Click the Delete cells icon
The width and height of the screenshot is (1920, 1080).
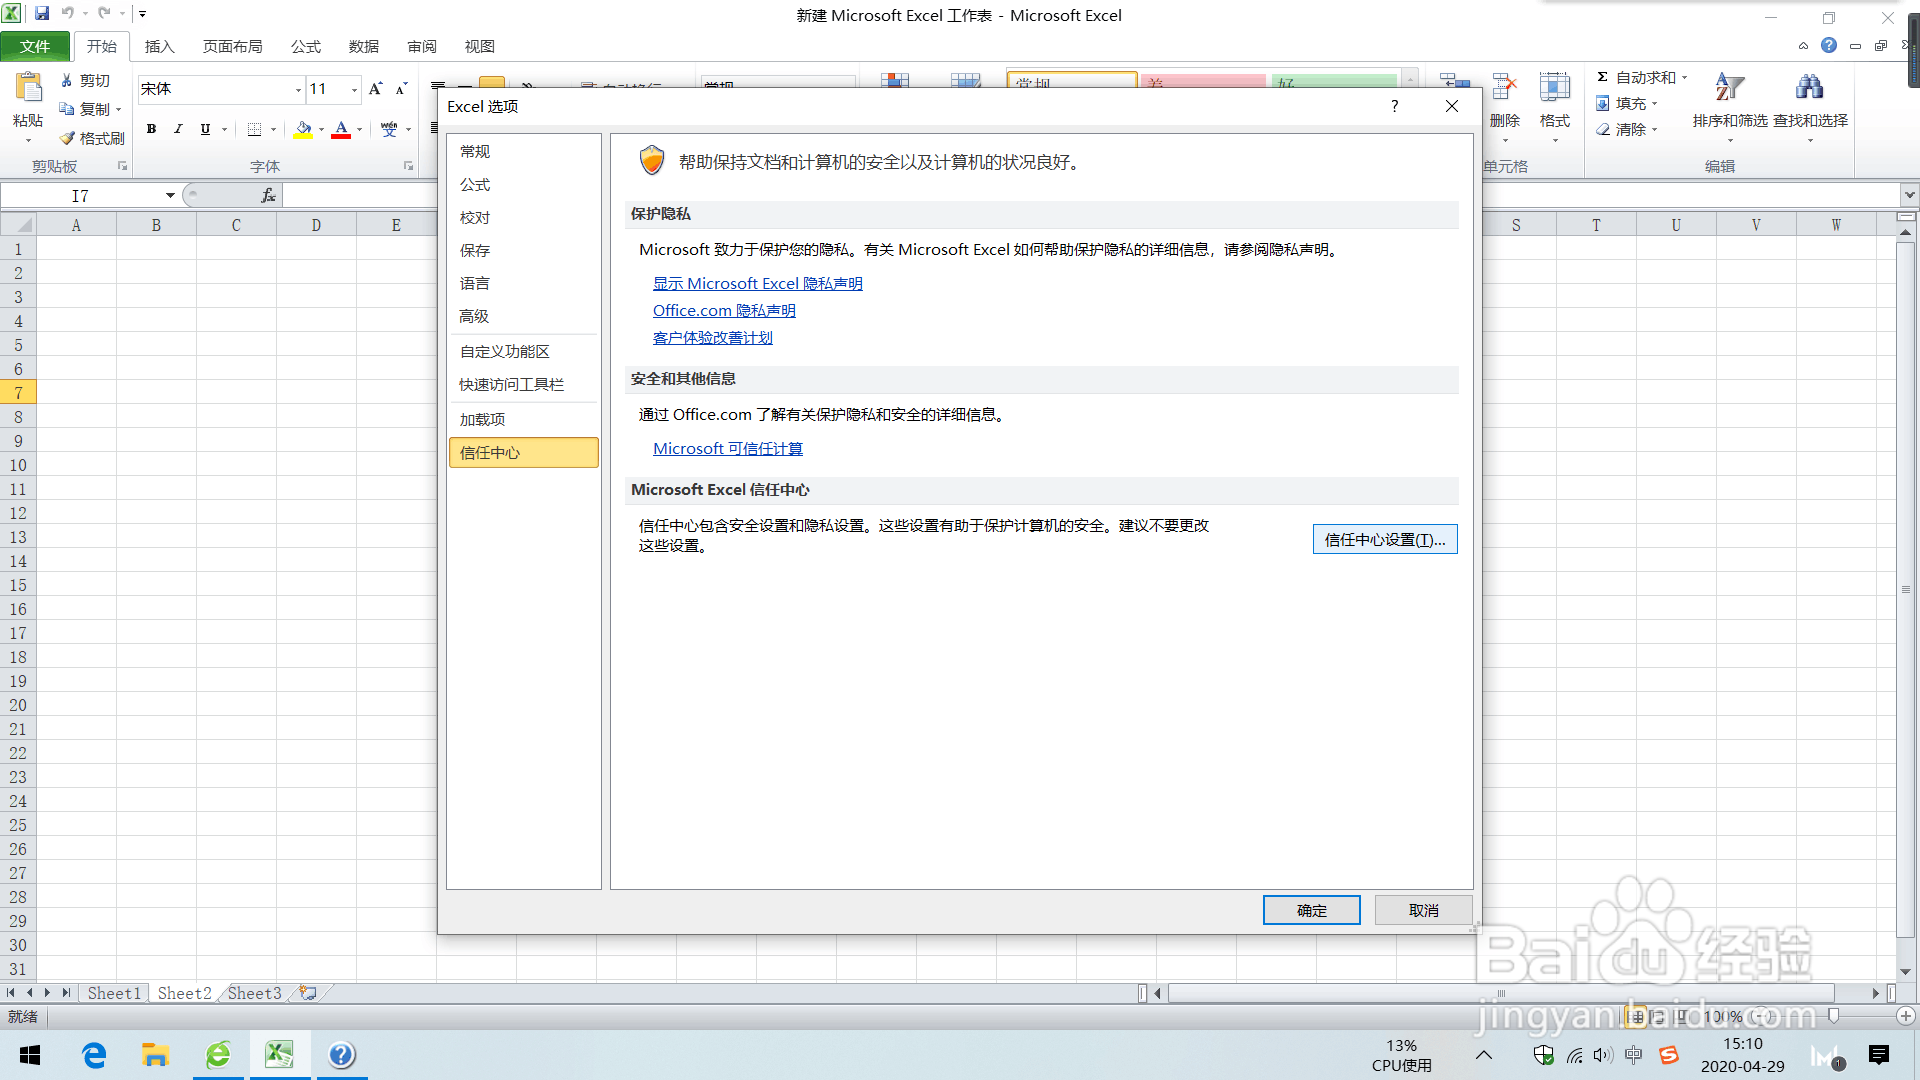[x=1504, y=88]
